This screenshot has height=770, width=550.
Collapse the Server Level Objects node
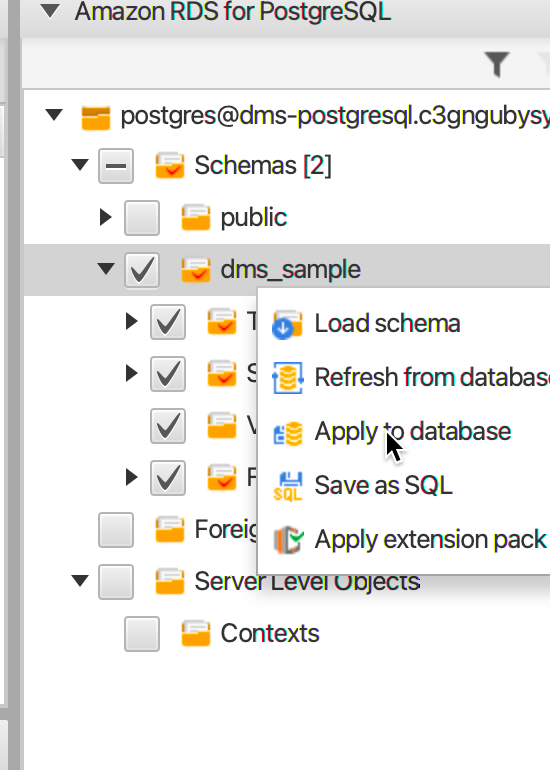[80, 581]
